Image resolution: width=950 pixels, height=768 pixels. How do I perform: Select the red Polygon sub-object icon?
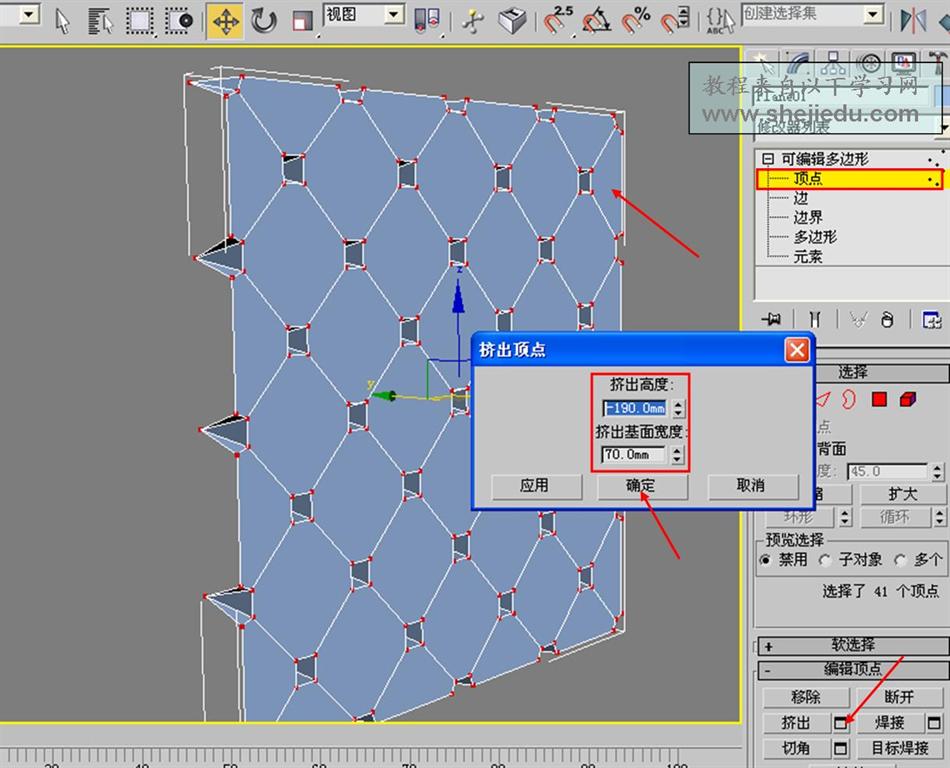tap(879, 400)
